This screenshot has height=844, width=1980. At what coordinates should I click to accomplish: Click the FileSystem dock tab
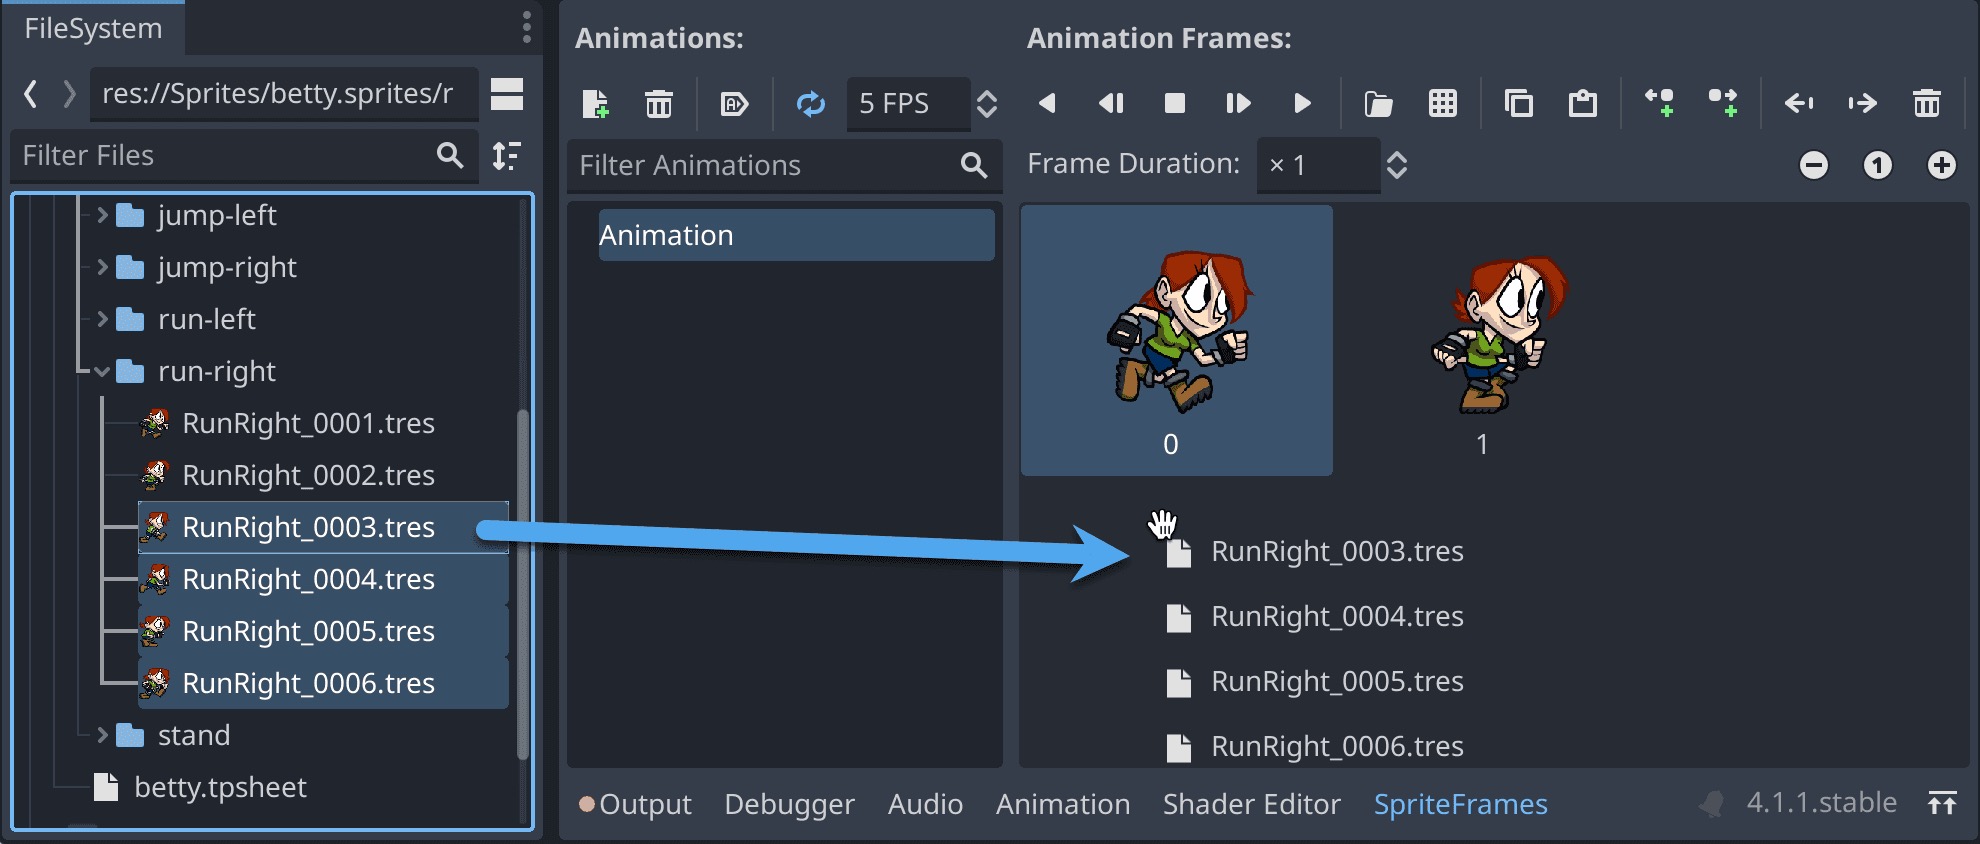pyautogui.click(x=93, y=28)
